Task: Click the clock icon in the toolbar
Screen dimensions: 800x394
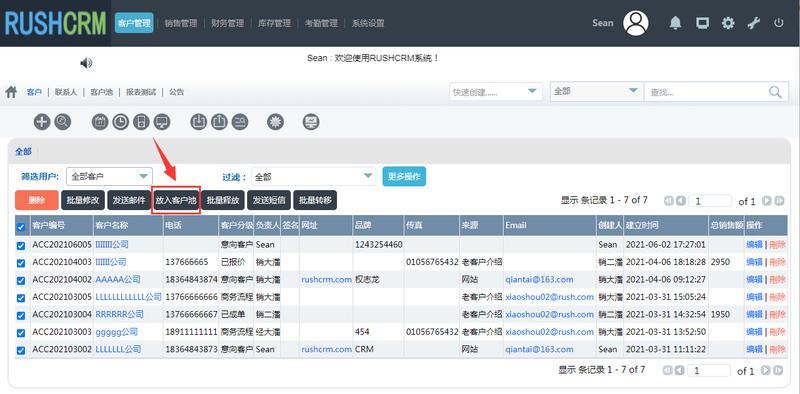Action: pos(120,122)
